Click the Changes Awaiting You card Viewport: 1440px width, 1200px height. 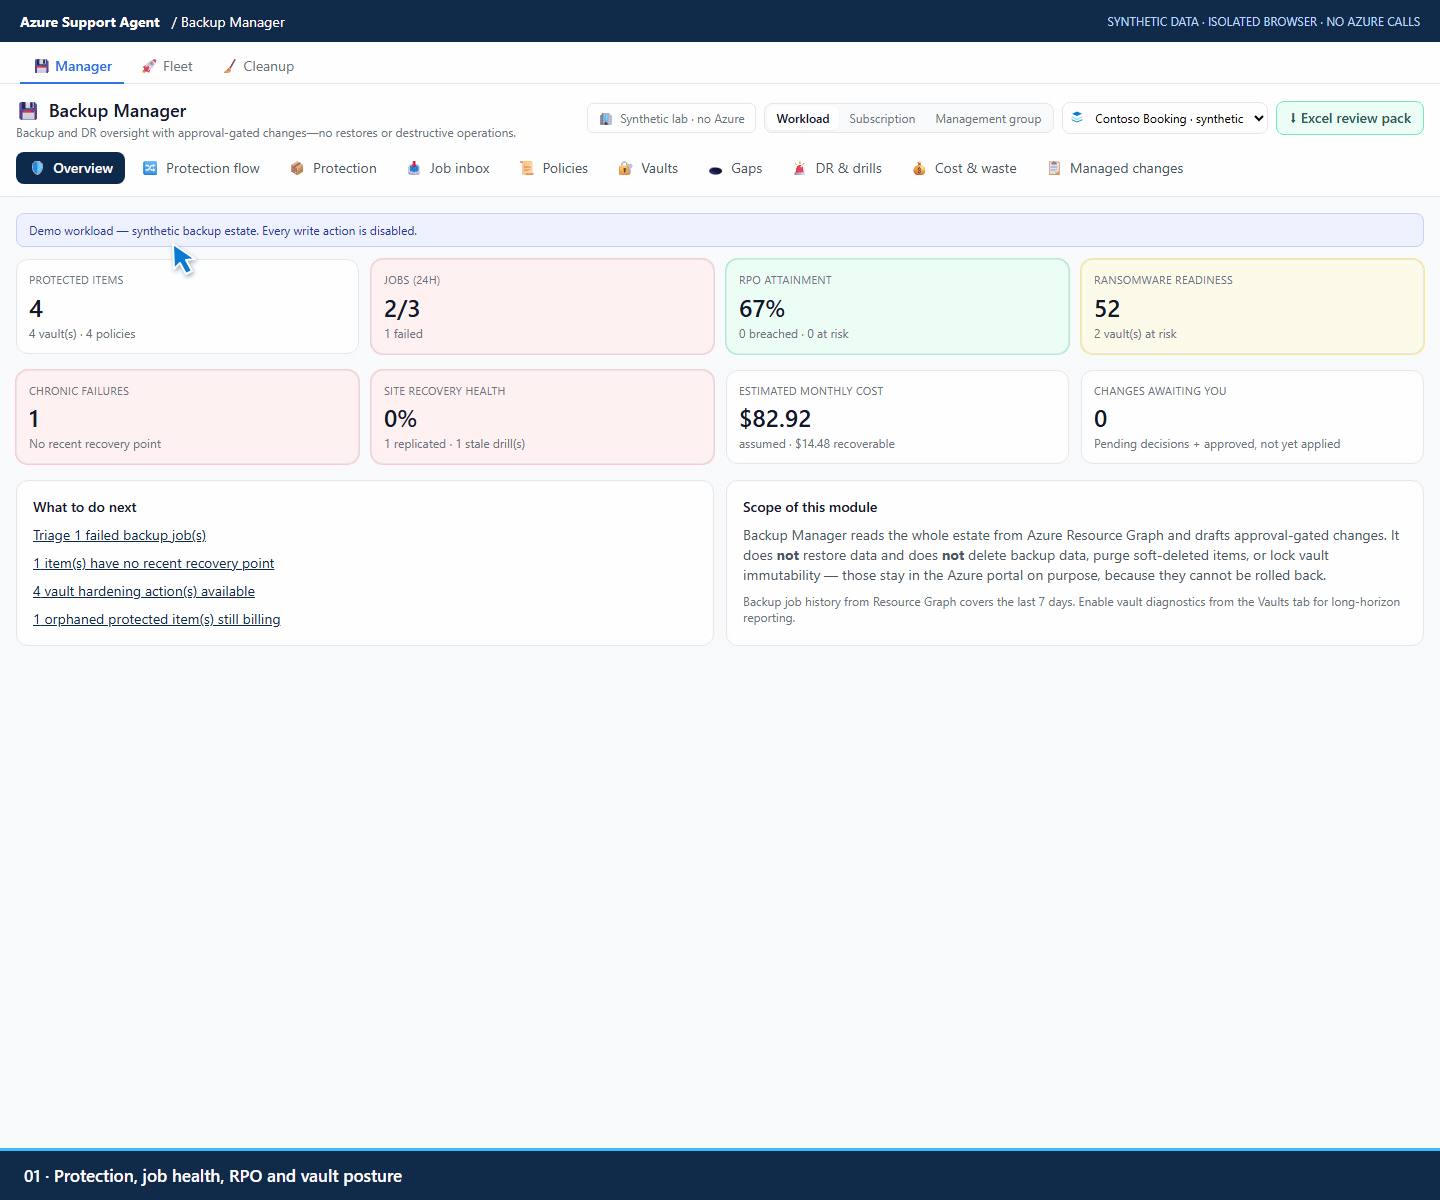(x=1252, y=417)
